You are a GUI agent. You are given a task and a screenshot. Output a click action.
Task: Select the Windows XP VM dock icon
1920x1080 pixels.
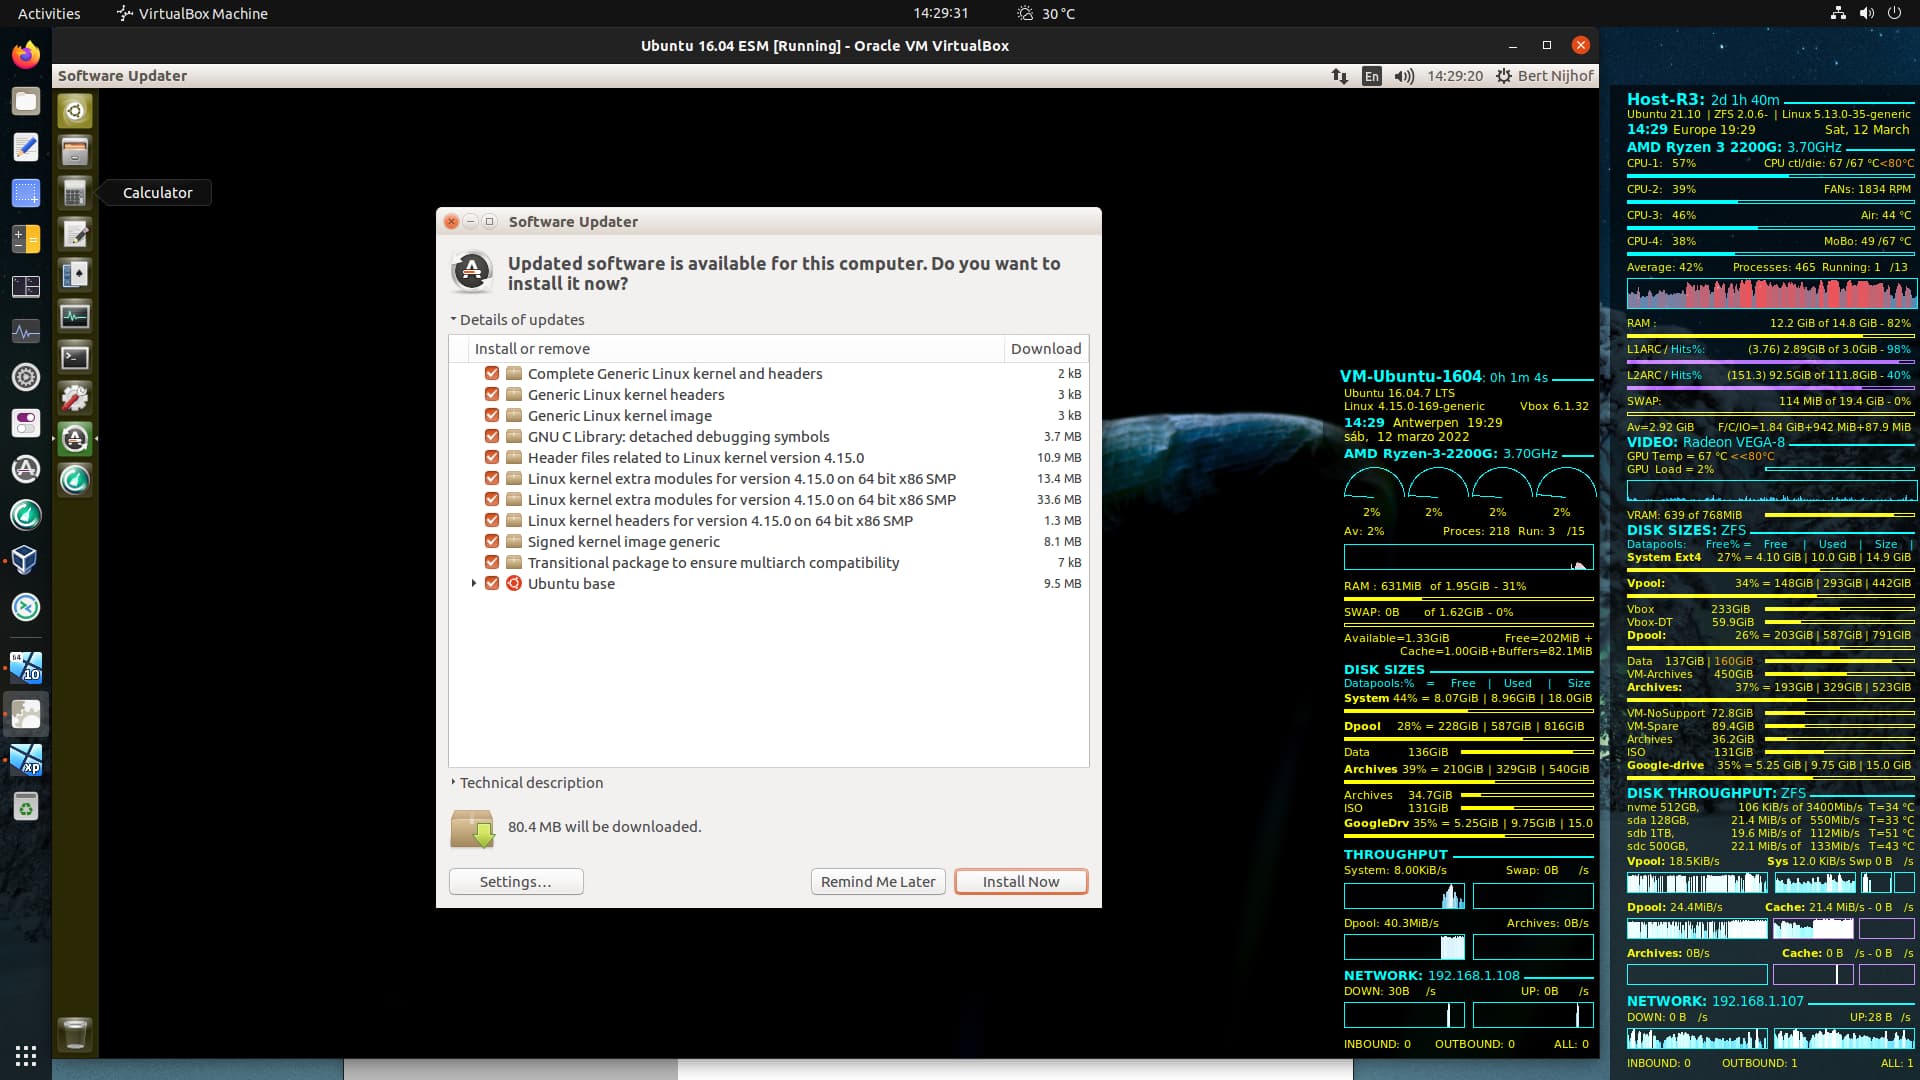point(26,760)
